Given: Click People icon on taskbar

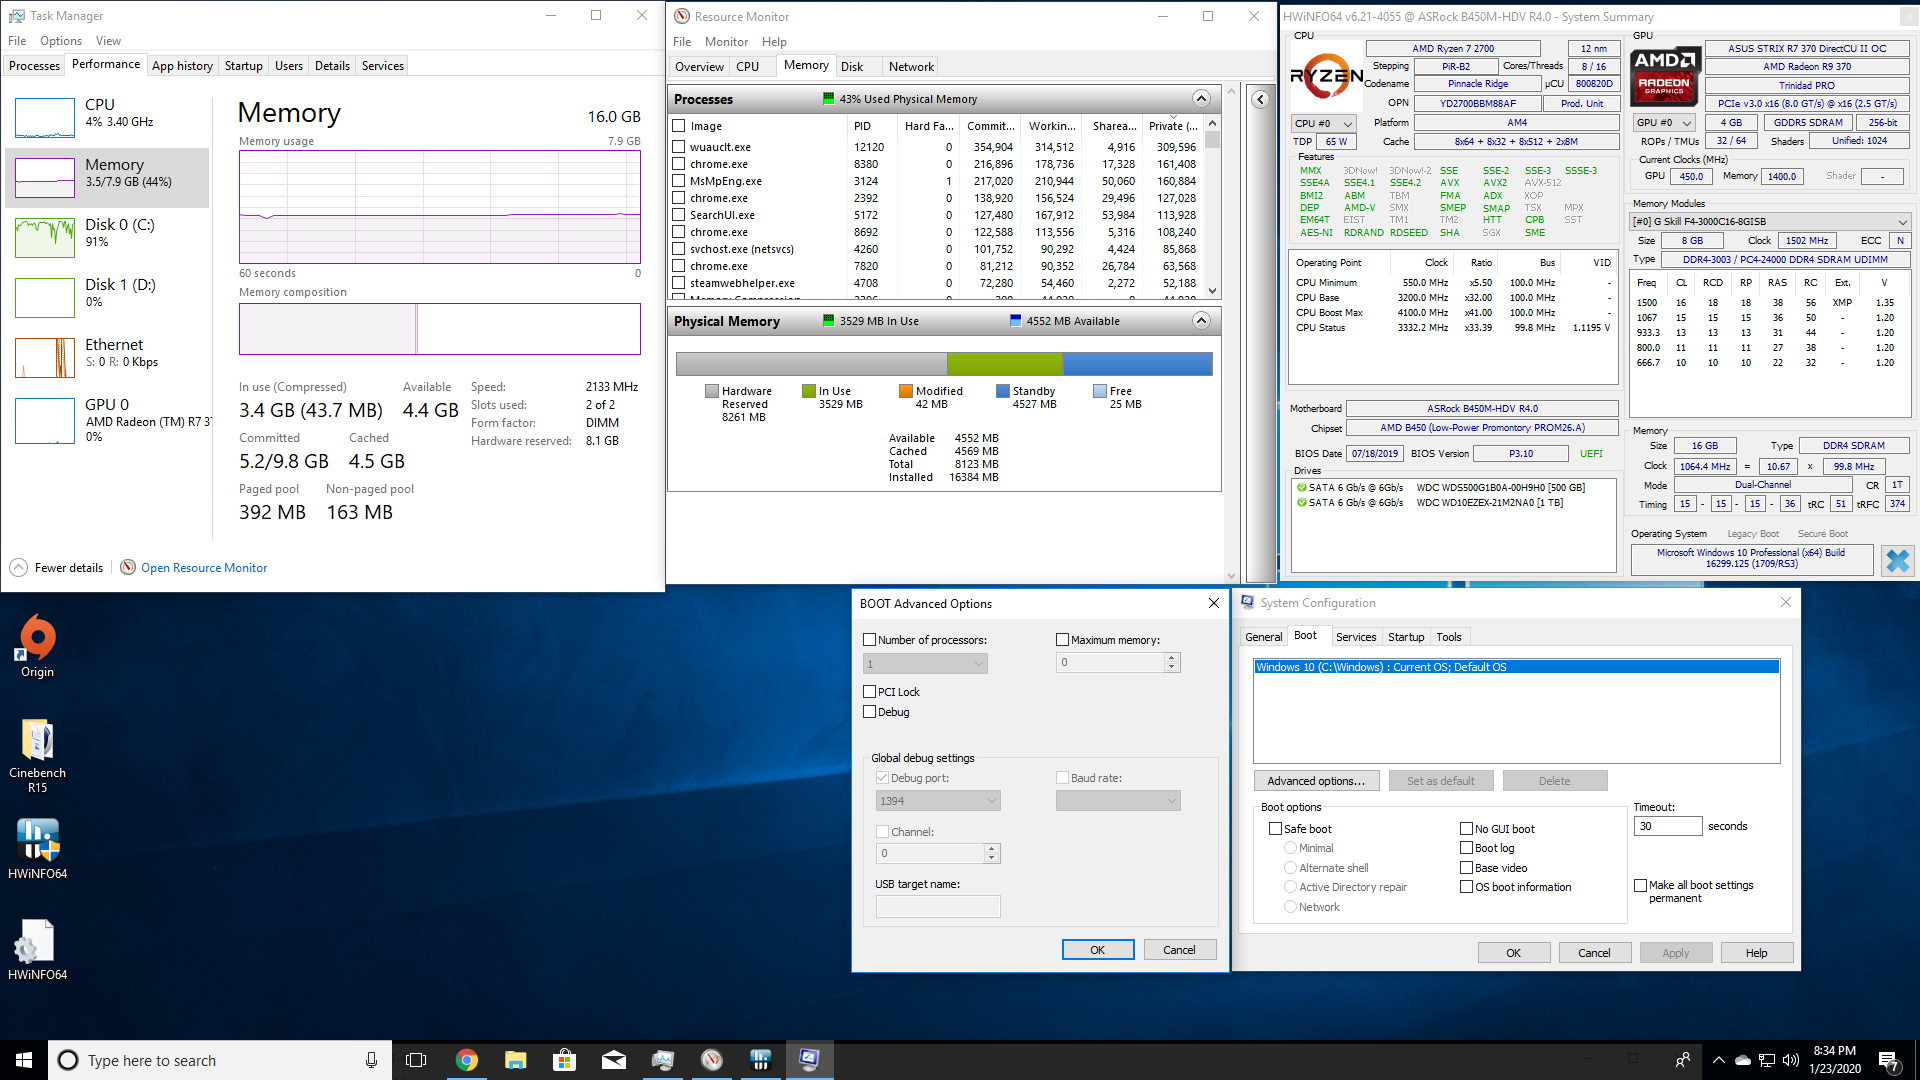Looking at the screenshot, I should click(x=1683, y=1060).
